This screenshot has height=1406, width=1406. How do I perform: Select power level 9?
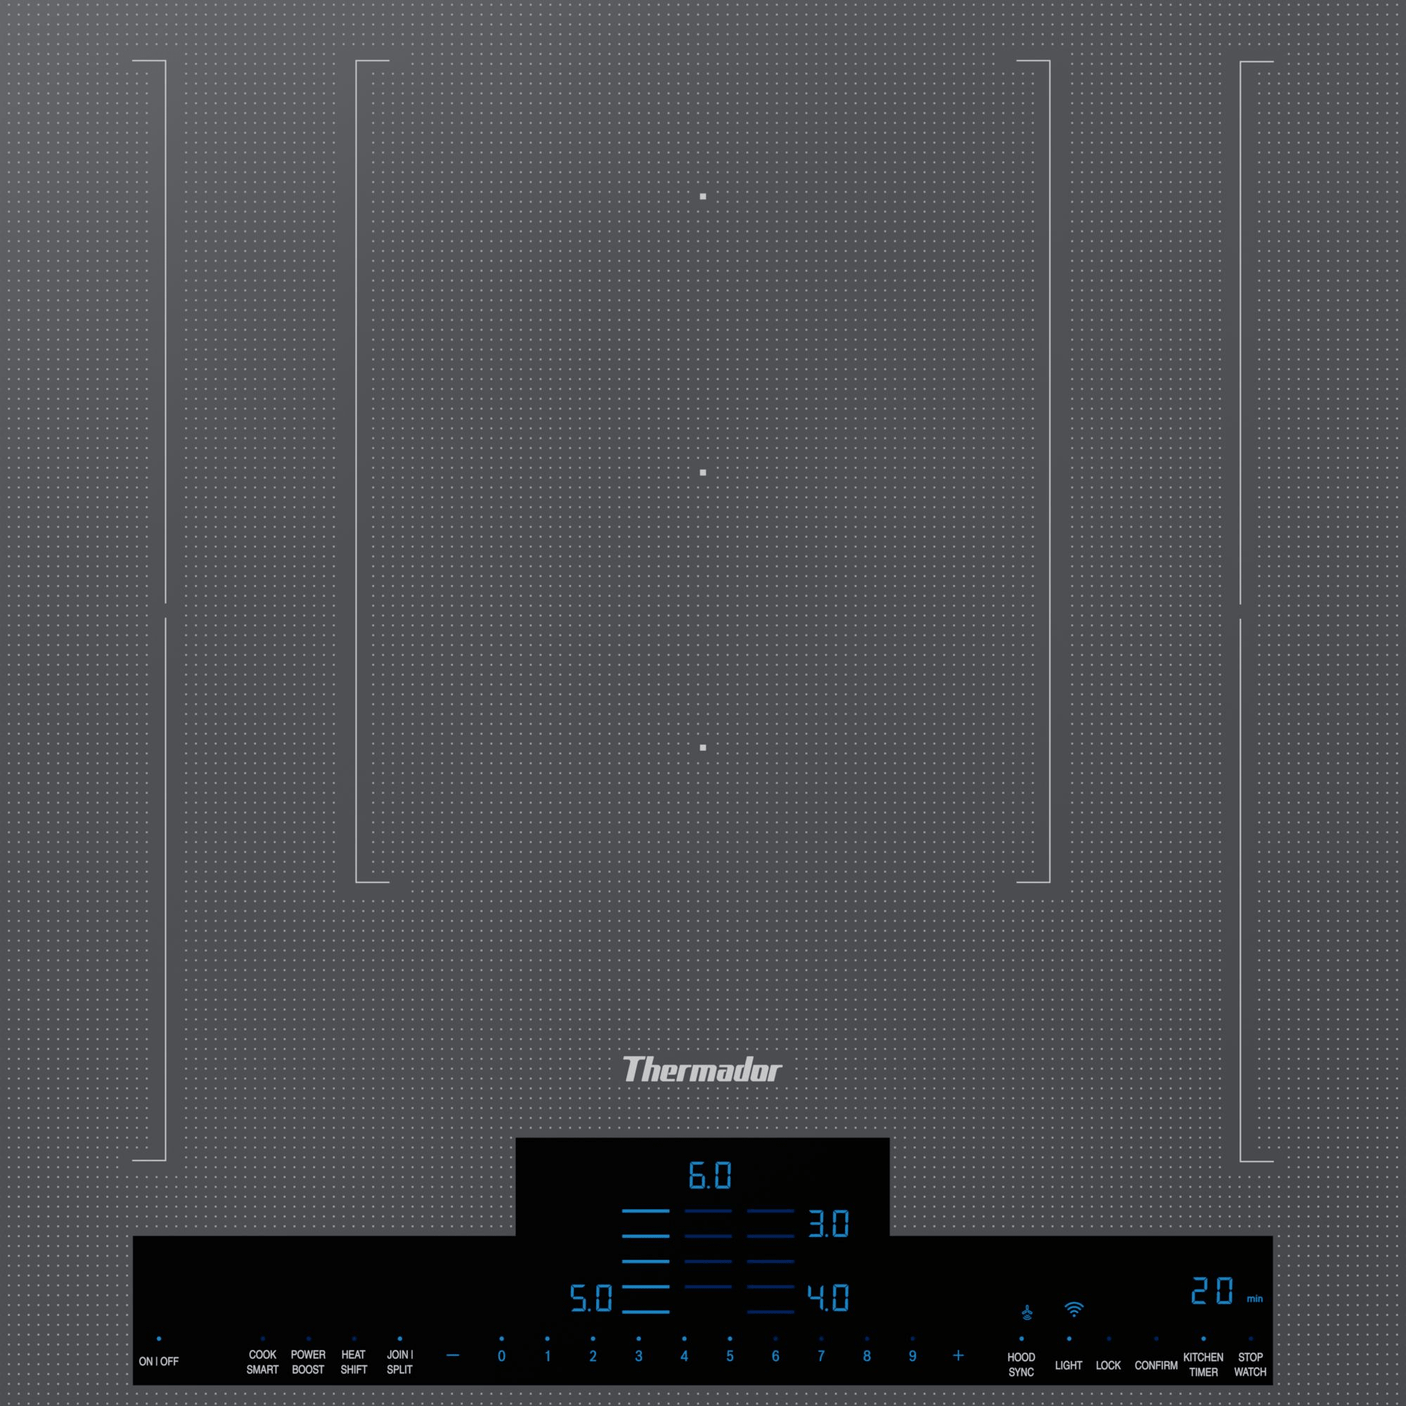click(912, 1356)
